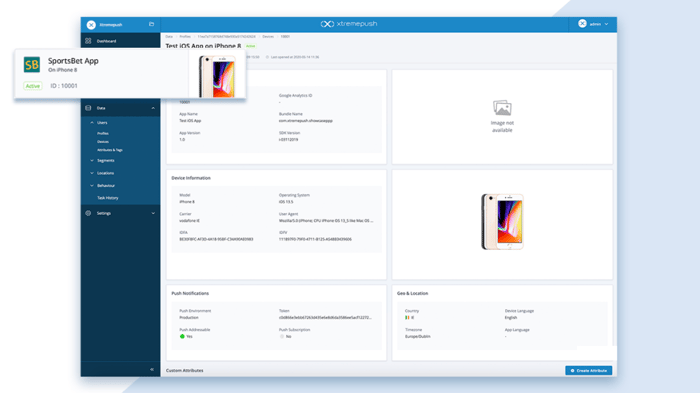The height and width of the screenshot is (393, 700).
Task: Click the Dashboard grid icon in sidebar
Action: tap(88, 41)
